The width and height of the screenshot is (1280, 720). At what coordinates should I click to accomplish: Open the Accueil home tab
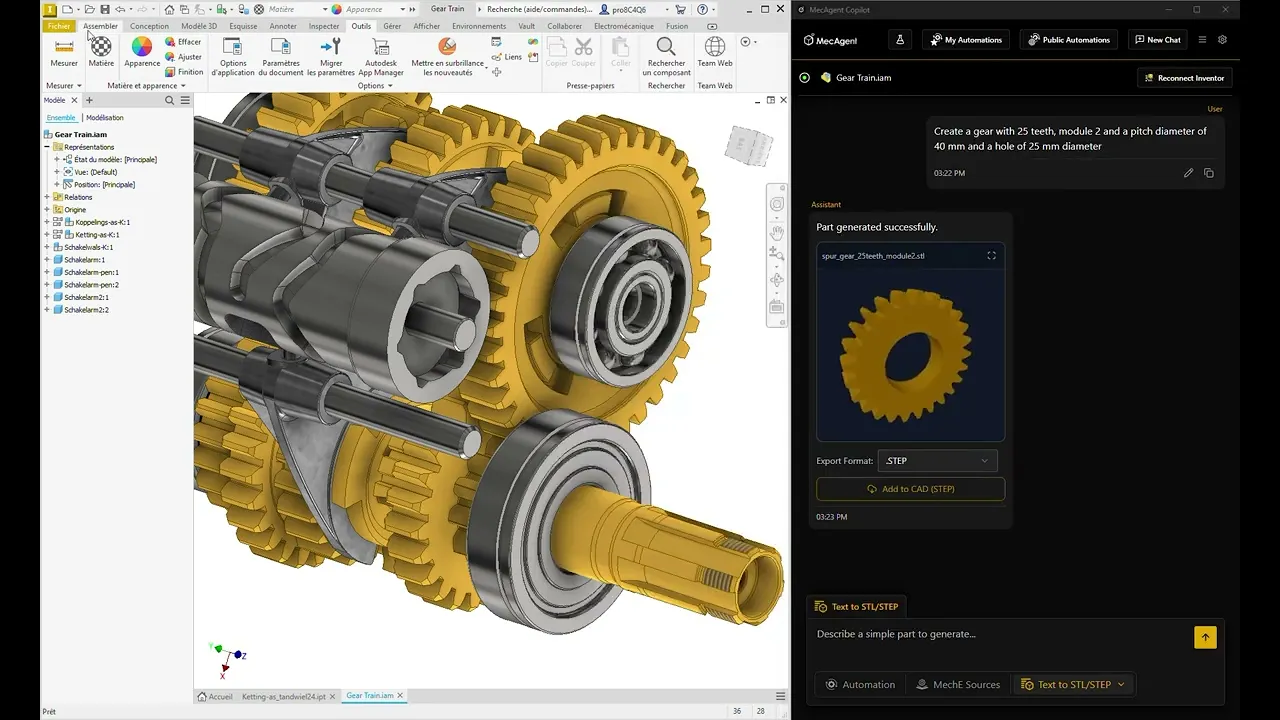coord(215,696)
